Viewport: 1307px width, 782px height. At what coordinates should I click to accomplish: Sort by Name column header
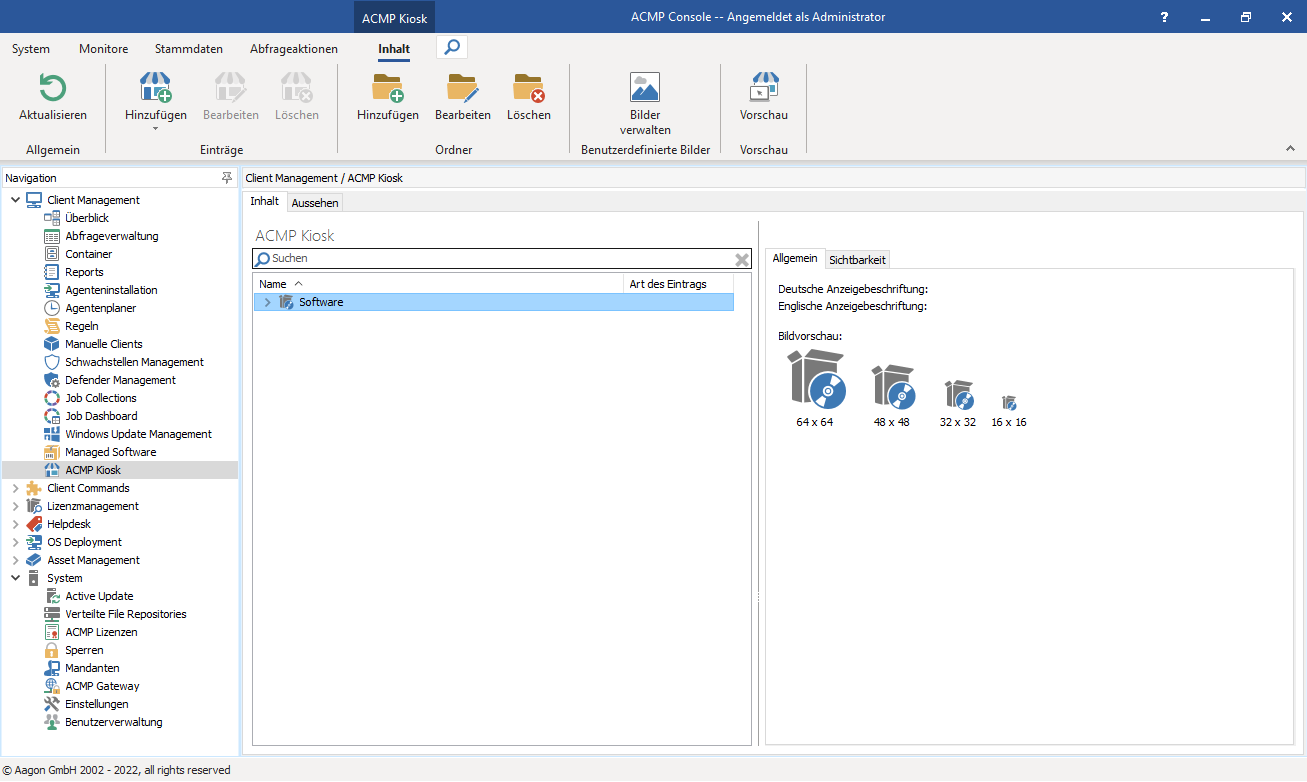(x=437, y=284)
